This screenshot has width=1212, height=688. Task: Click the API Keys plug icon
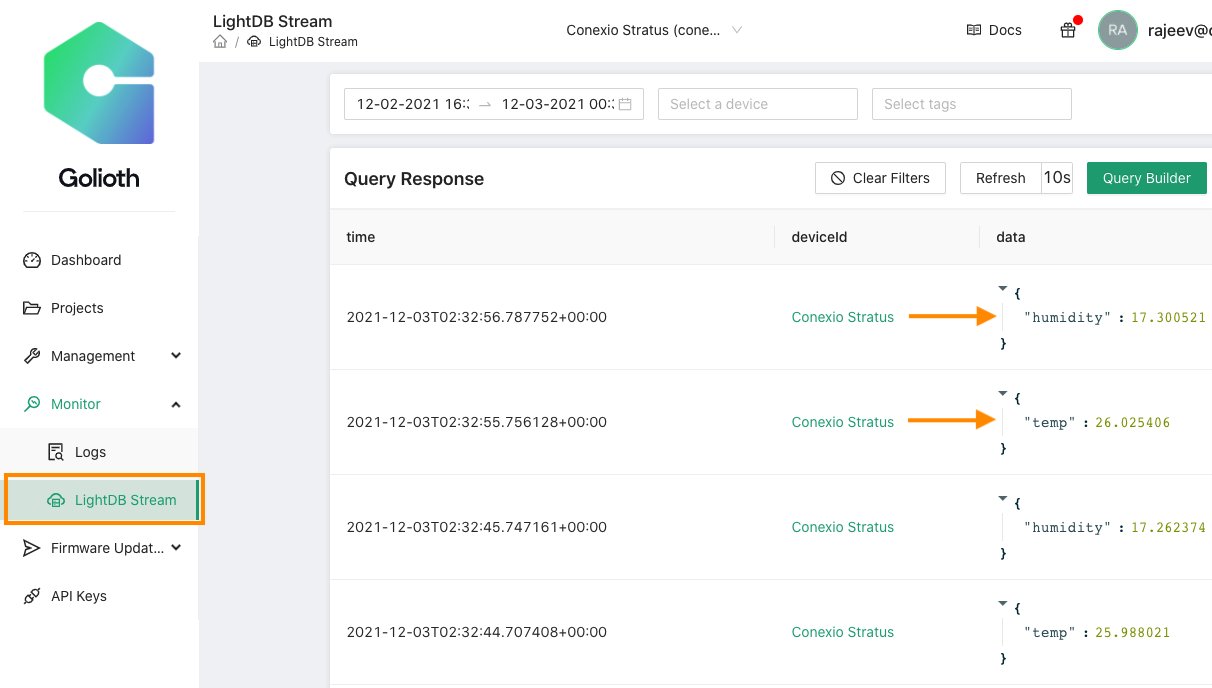point(32,596)
